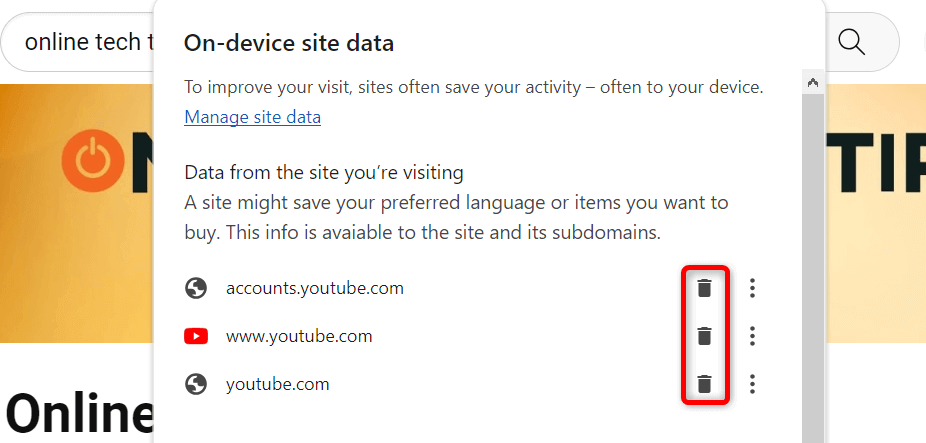Delete accounts.youtube.com site data
Viewport: 926px width, 443px height.
tap(705, 288)
